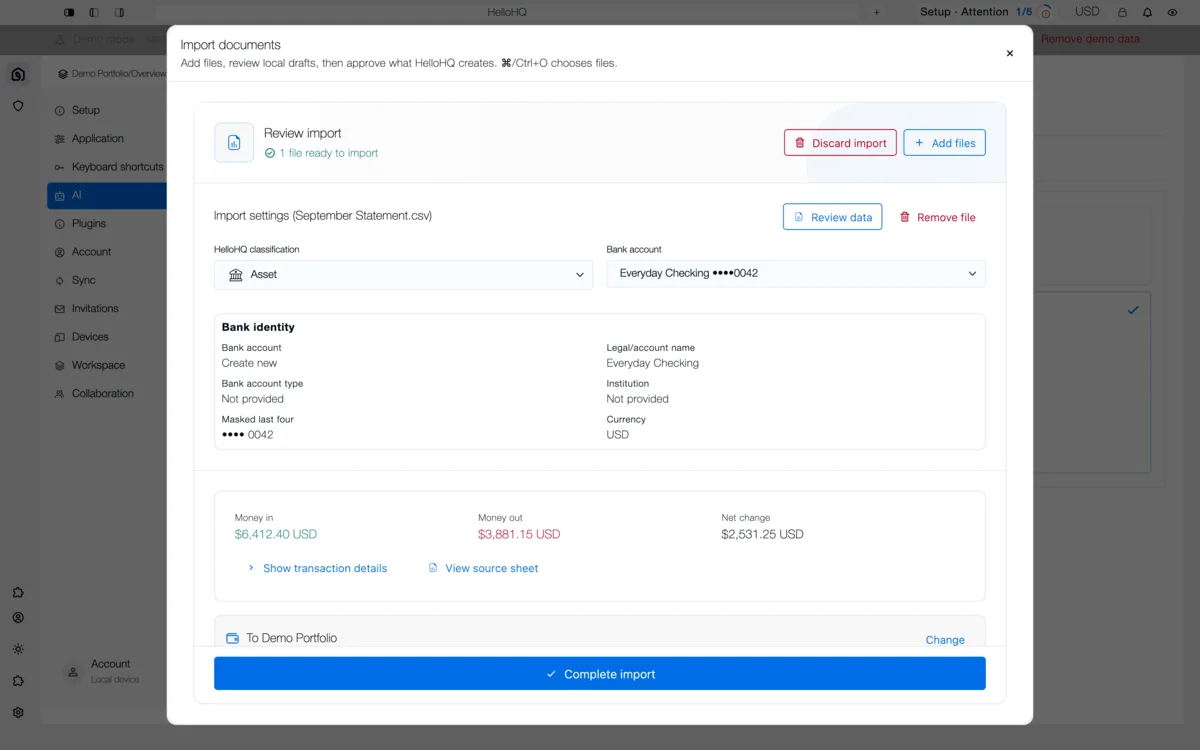Open Review data for September Statement
This screenshot has width=1200, height=750.
tap(832, 217)
